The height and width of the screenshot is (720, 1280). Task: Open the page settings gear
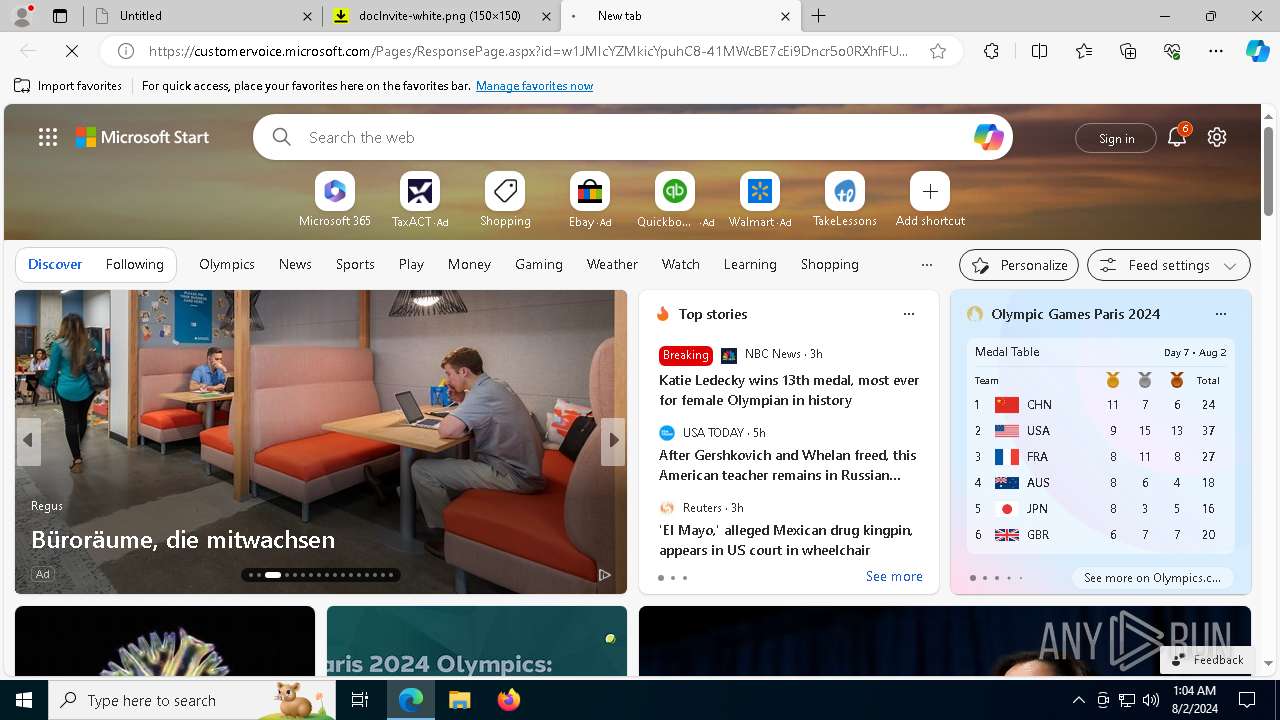pos(1217,138)
